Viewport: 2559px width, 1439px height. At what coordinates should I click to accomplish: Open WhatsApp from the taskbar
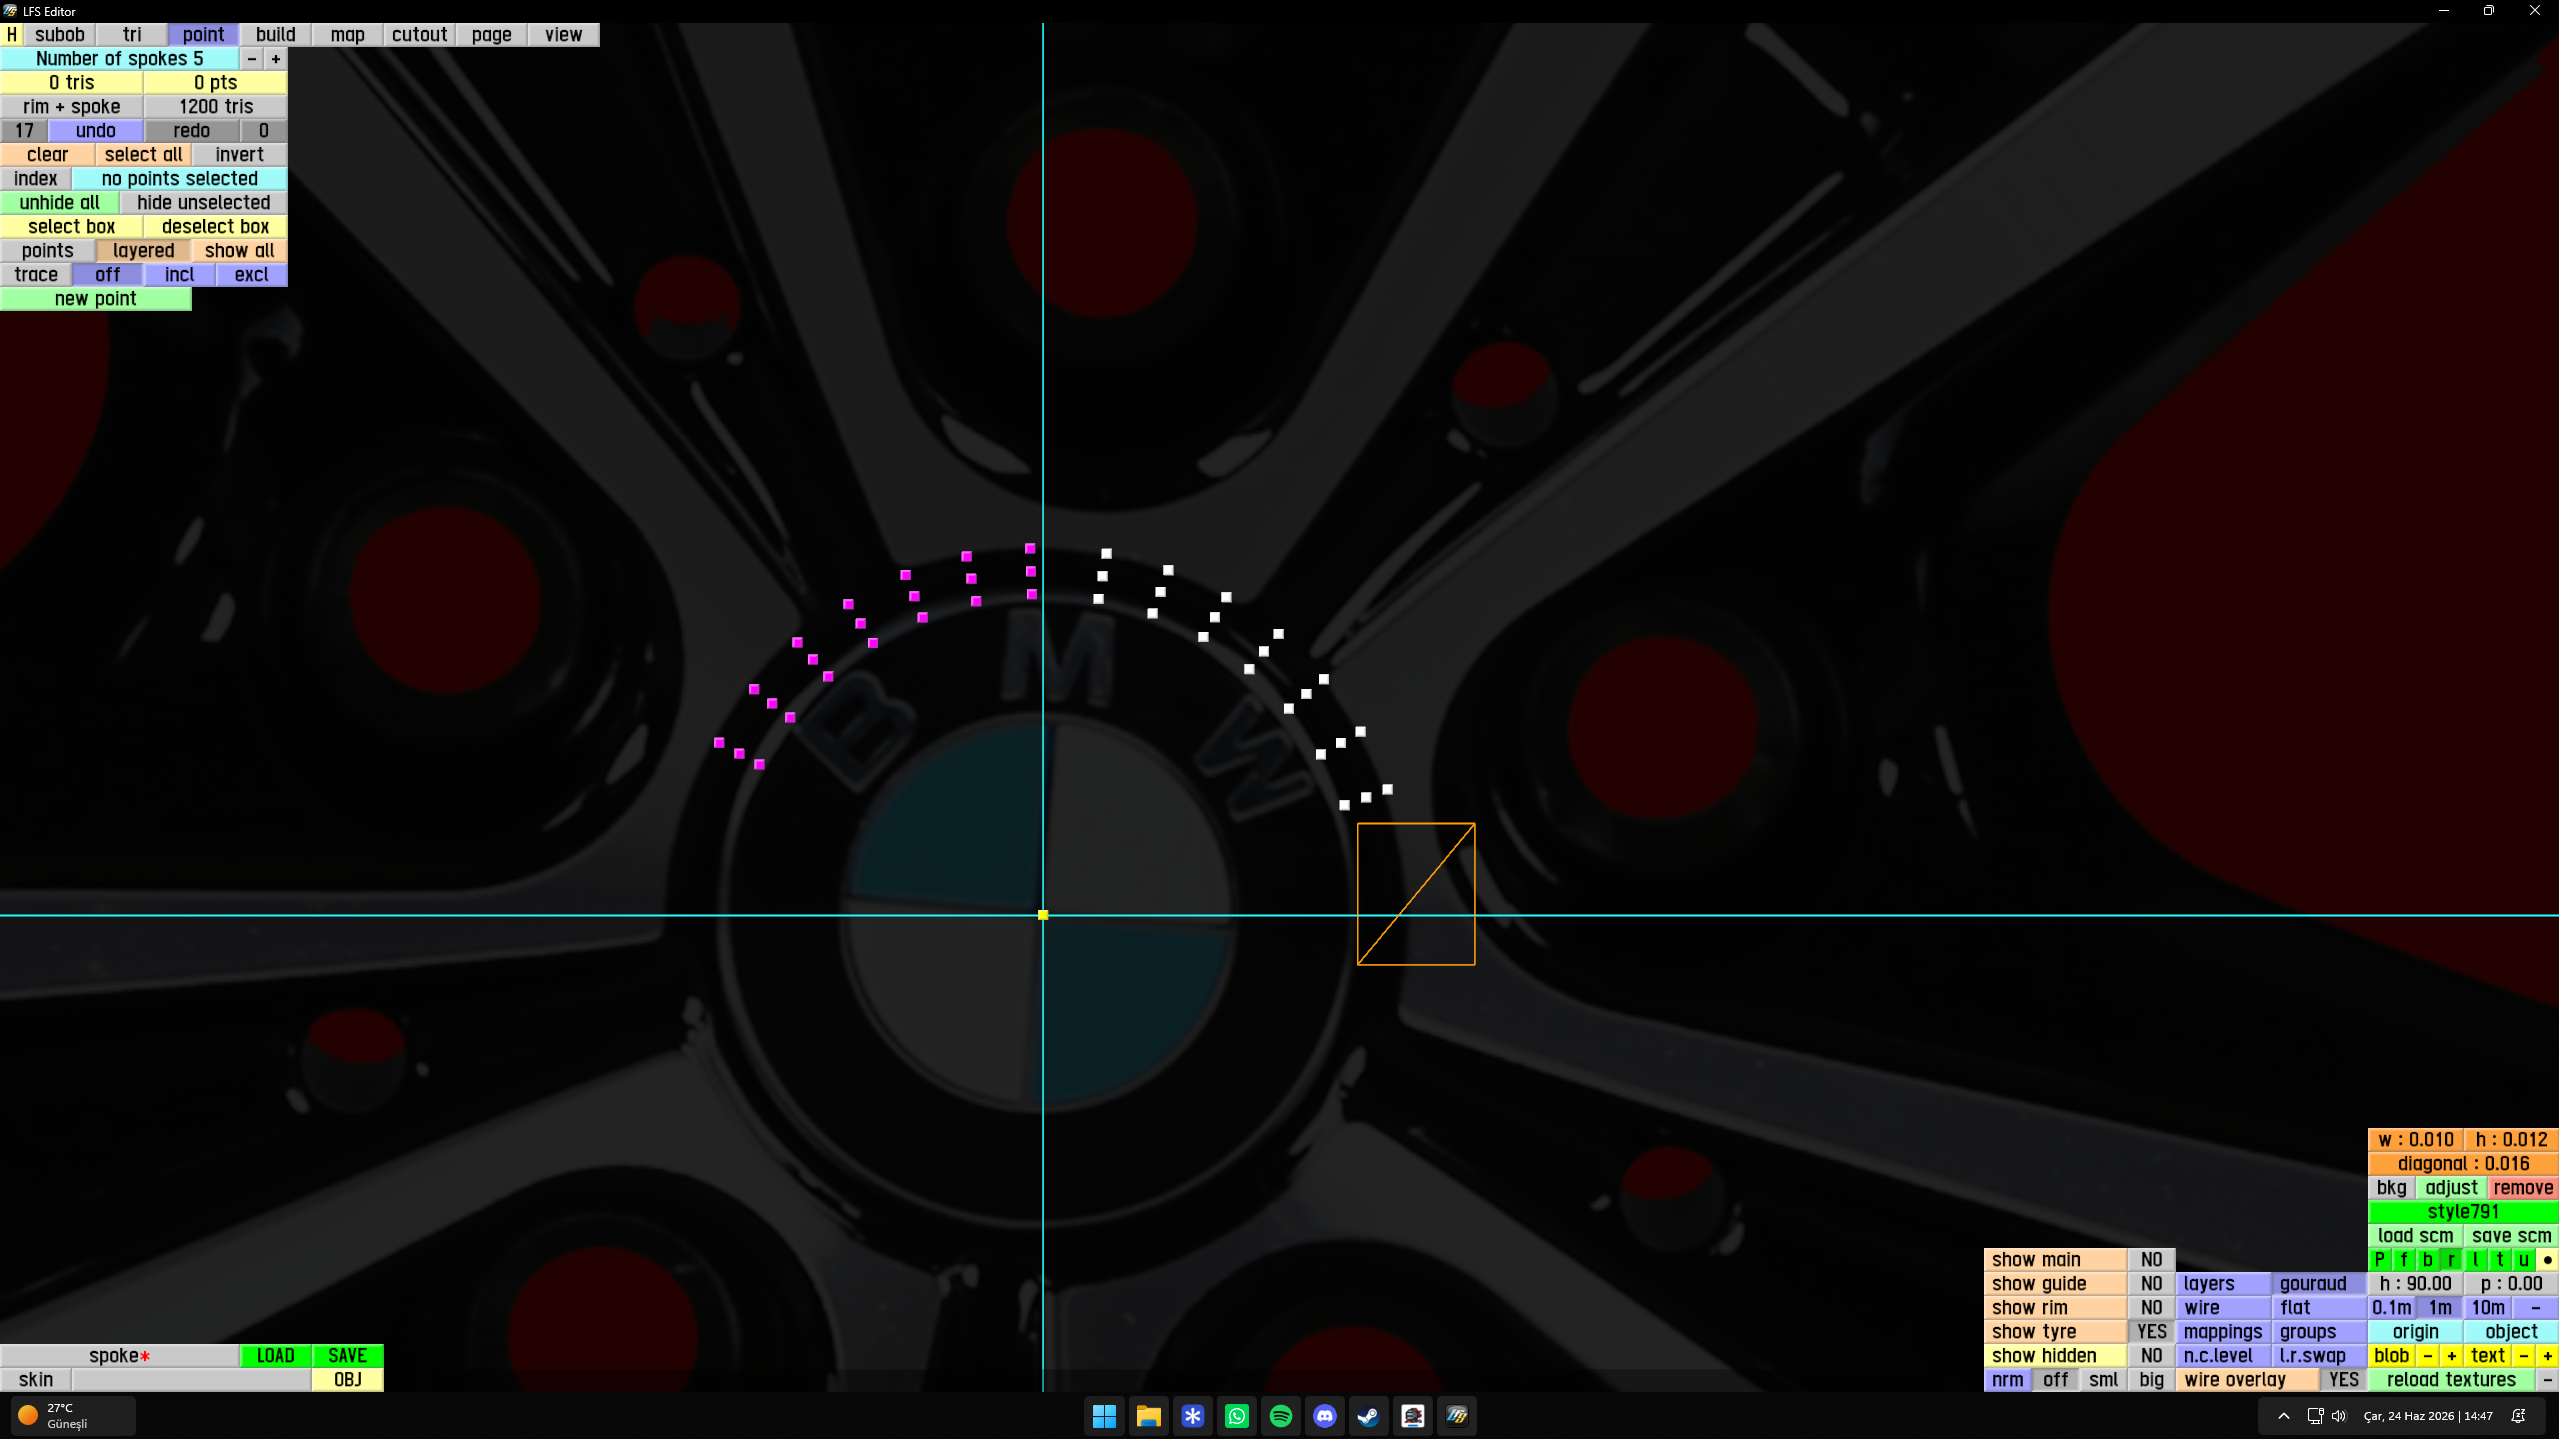click(x=1237, y=1415)
